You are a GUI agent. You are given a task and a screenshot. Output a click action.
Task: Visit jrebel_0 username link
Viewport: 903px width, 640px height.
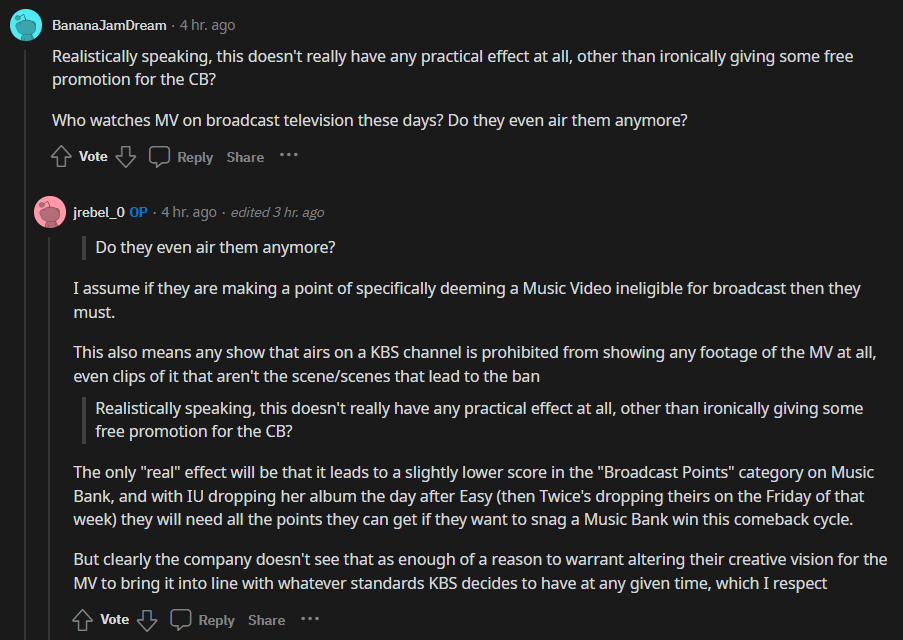click(x=99, y=212)
